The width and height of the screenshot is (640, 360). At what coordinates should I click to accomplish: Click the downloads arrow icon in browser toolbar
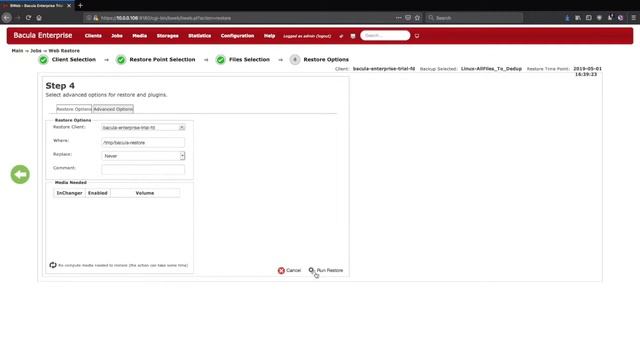click(567, 18)
